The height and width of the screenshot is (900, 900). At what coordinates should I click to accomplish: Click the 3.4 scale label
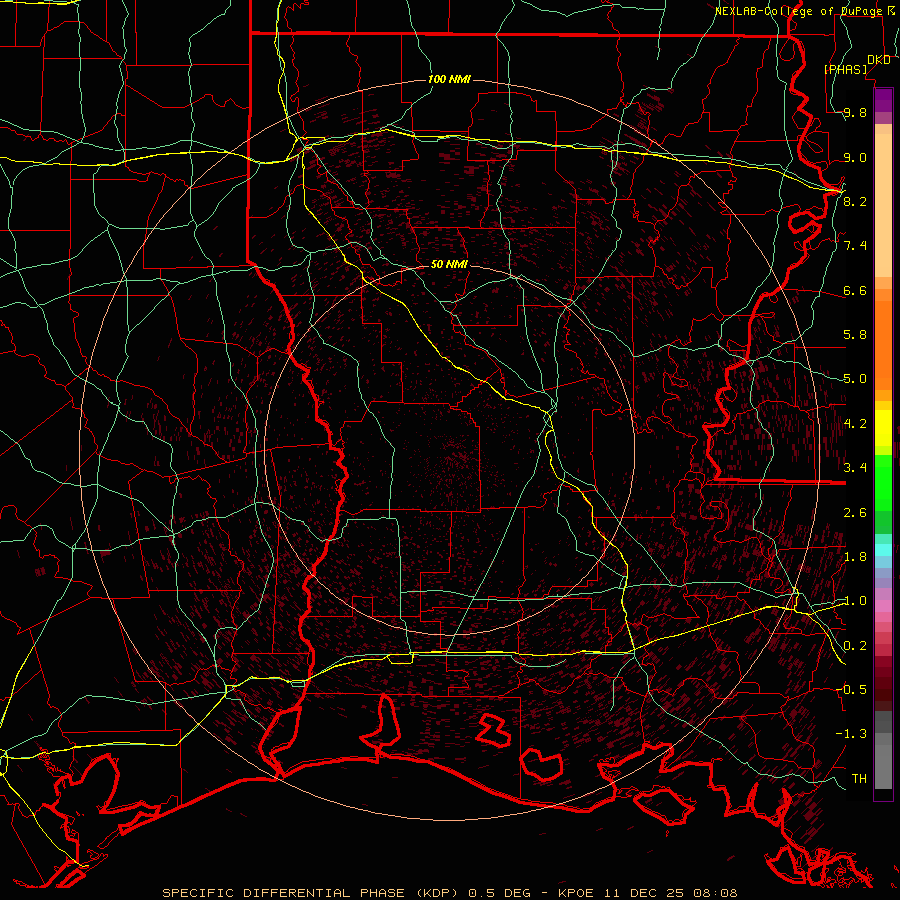pos(855,467)
